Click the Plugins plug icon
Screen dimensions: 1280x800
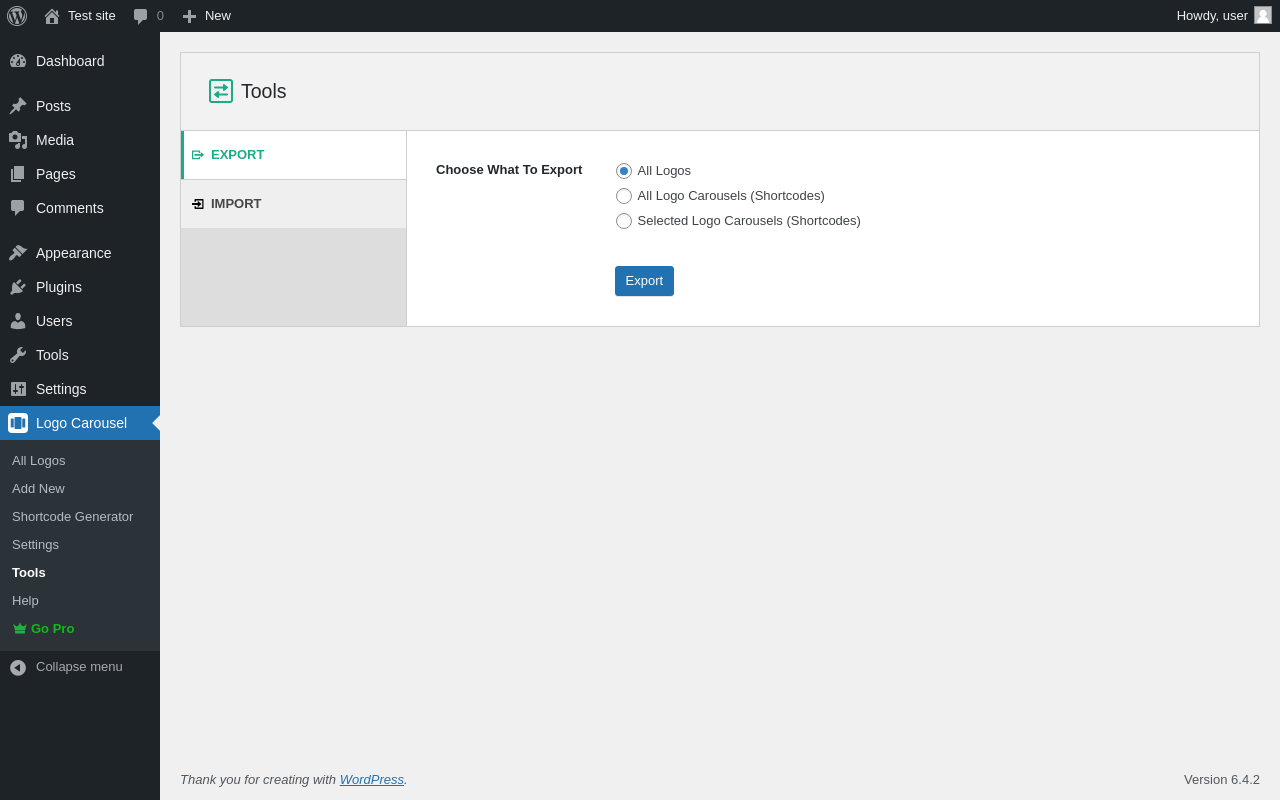pos(18,287)
